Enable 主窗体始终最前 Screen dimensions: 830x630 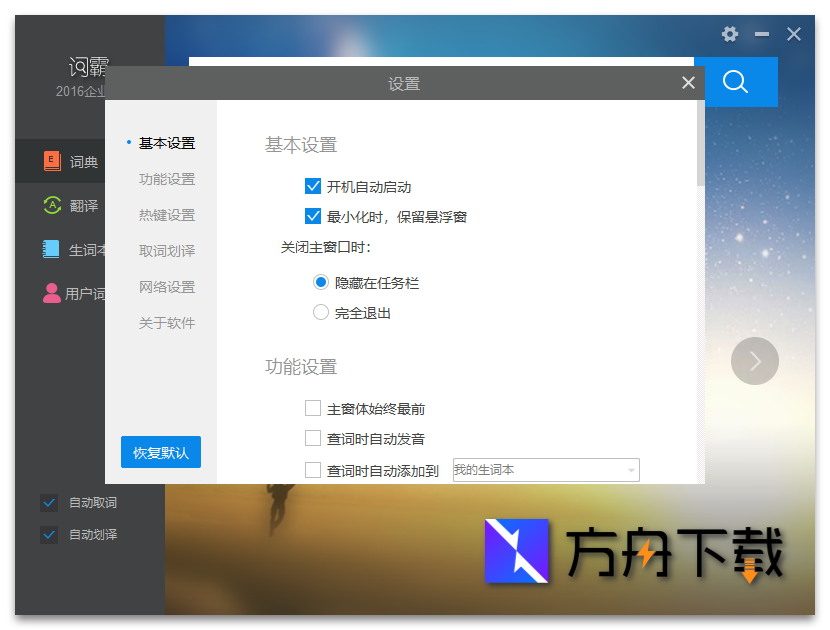[x=314, y=408]
